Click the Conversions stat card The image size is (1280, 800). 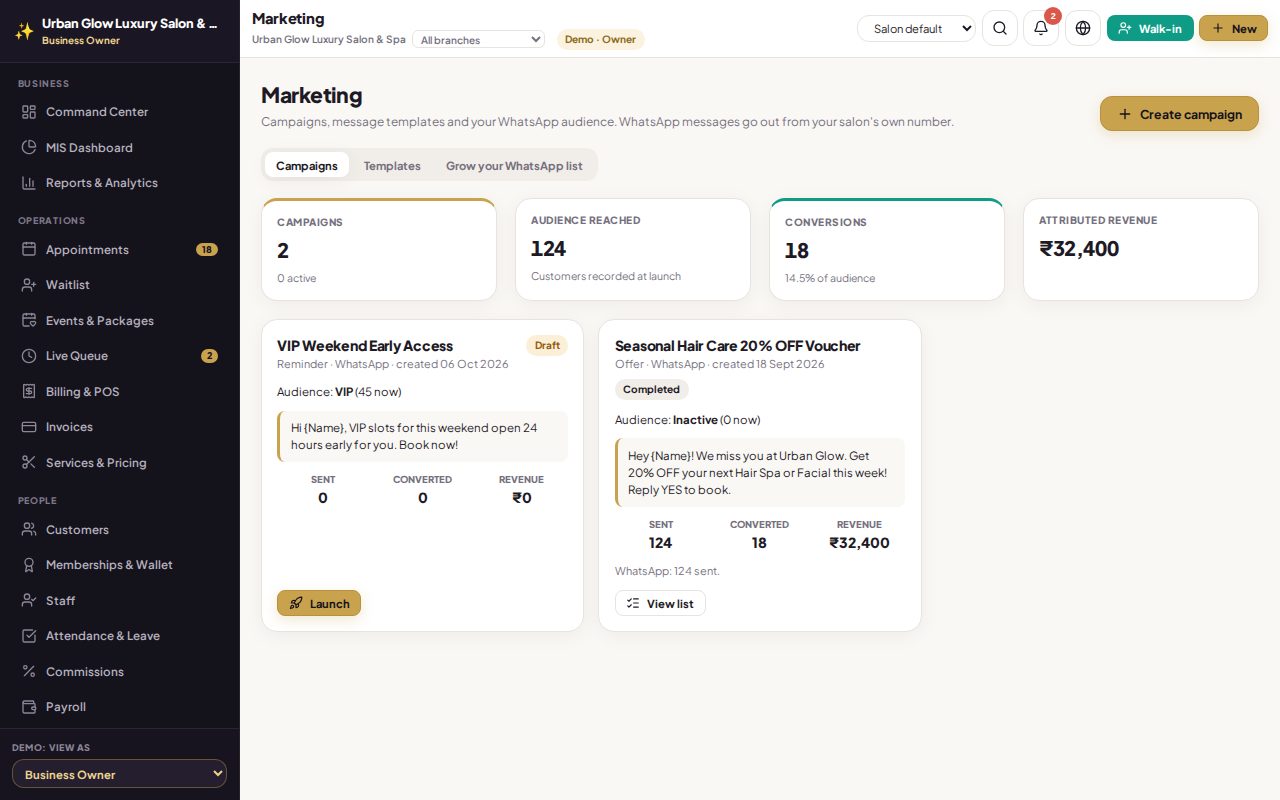click(887, 249)
